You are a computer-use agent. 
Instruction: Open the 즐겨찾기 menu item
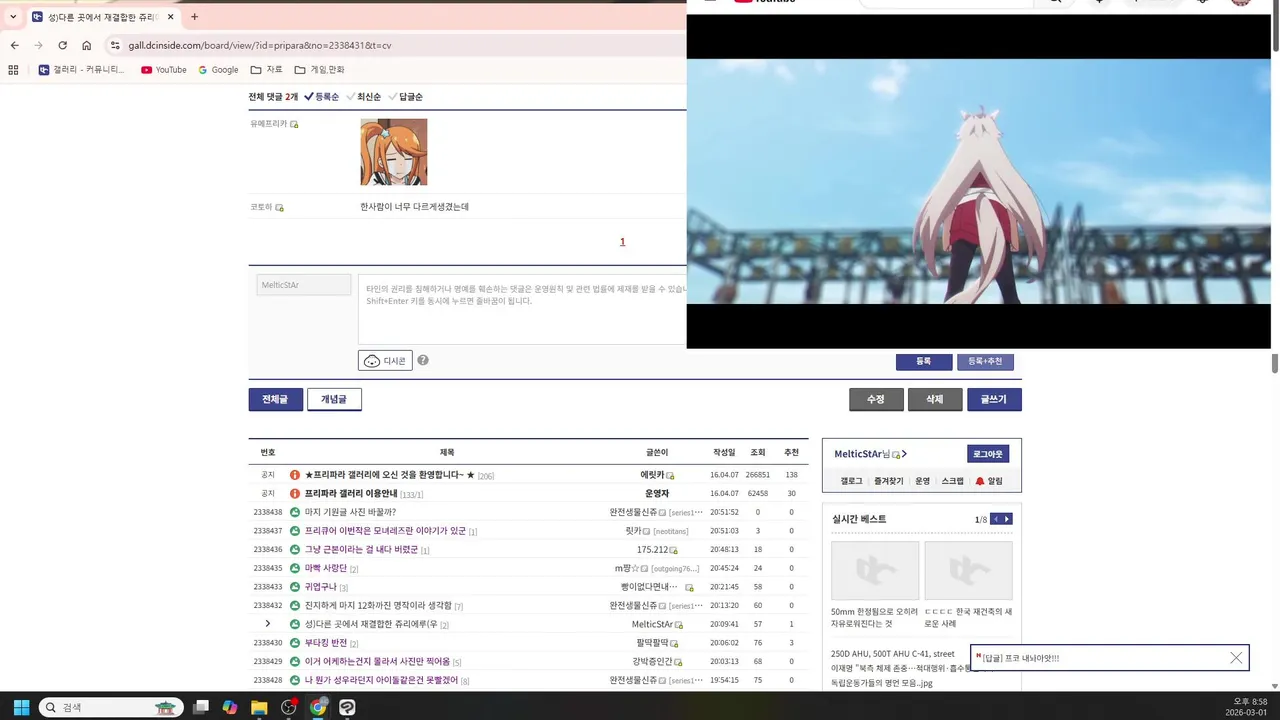click(x=888, y=481)
